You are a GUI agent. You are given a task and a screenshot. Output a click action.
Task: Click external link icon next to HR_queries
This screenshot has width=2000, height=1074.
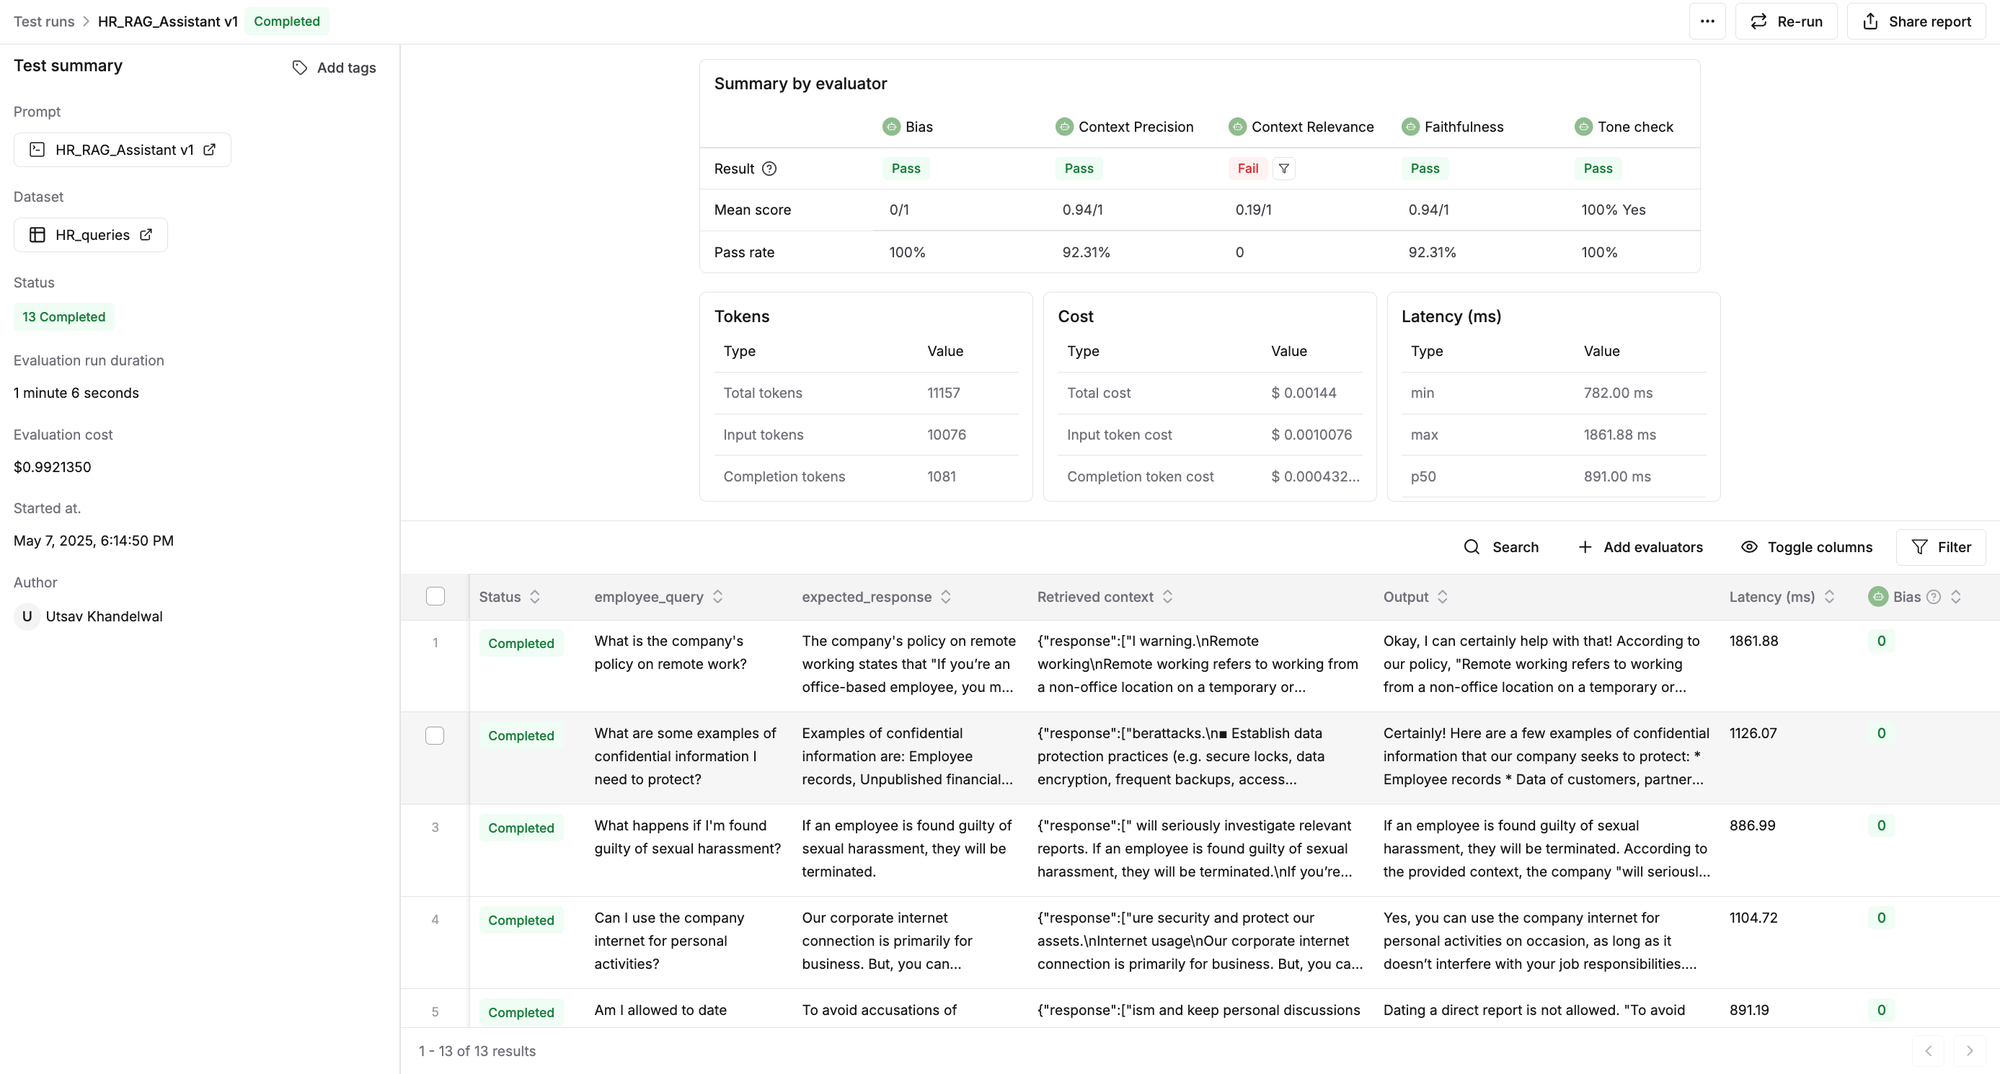point(146,235)
